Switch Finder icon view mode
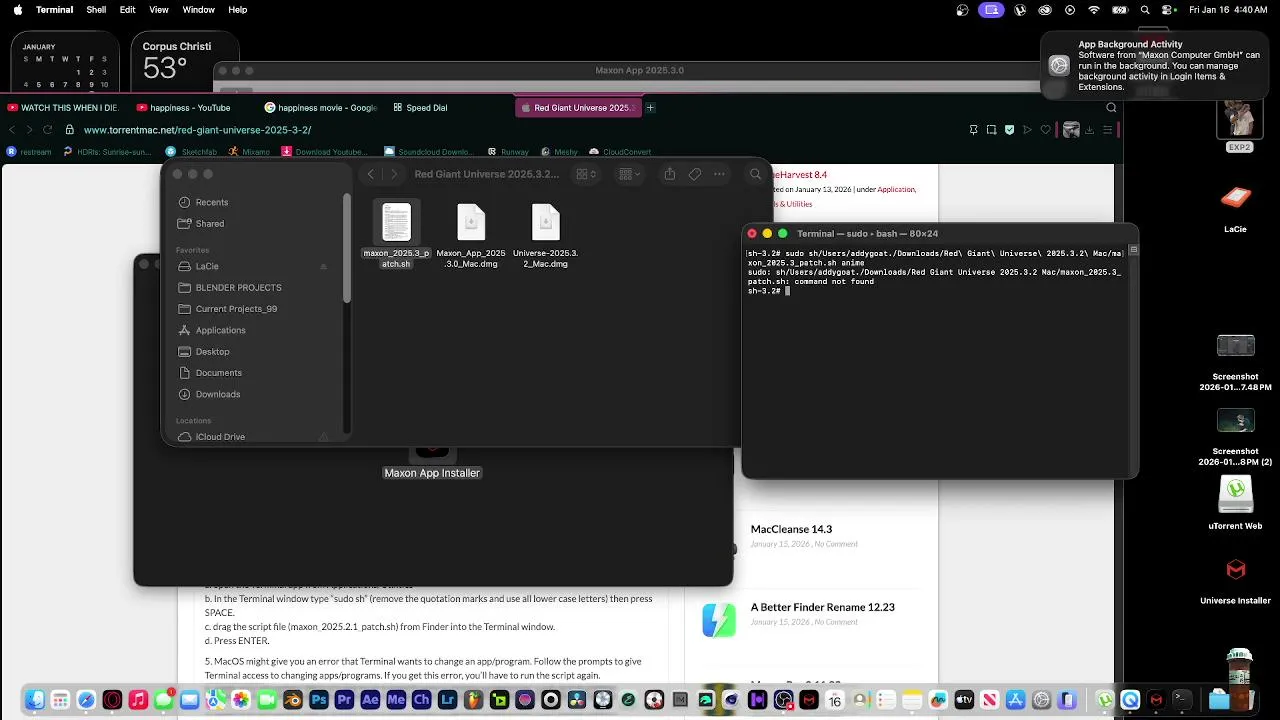This screenshot has height=720, width=1280. [x=586, y=174]
